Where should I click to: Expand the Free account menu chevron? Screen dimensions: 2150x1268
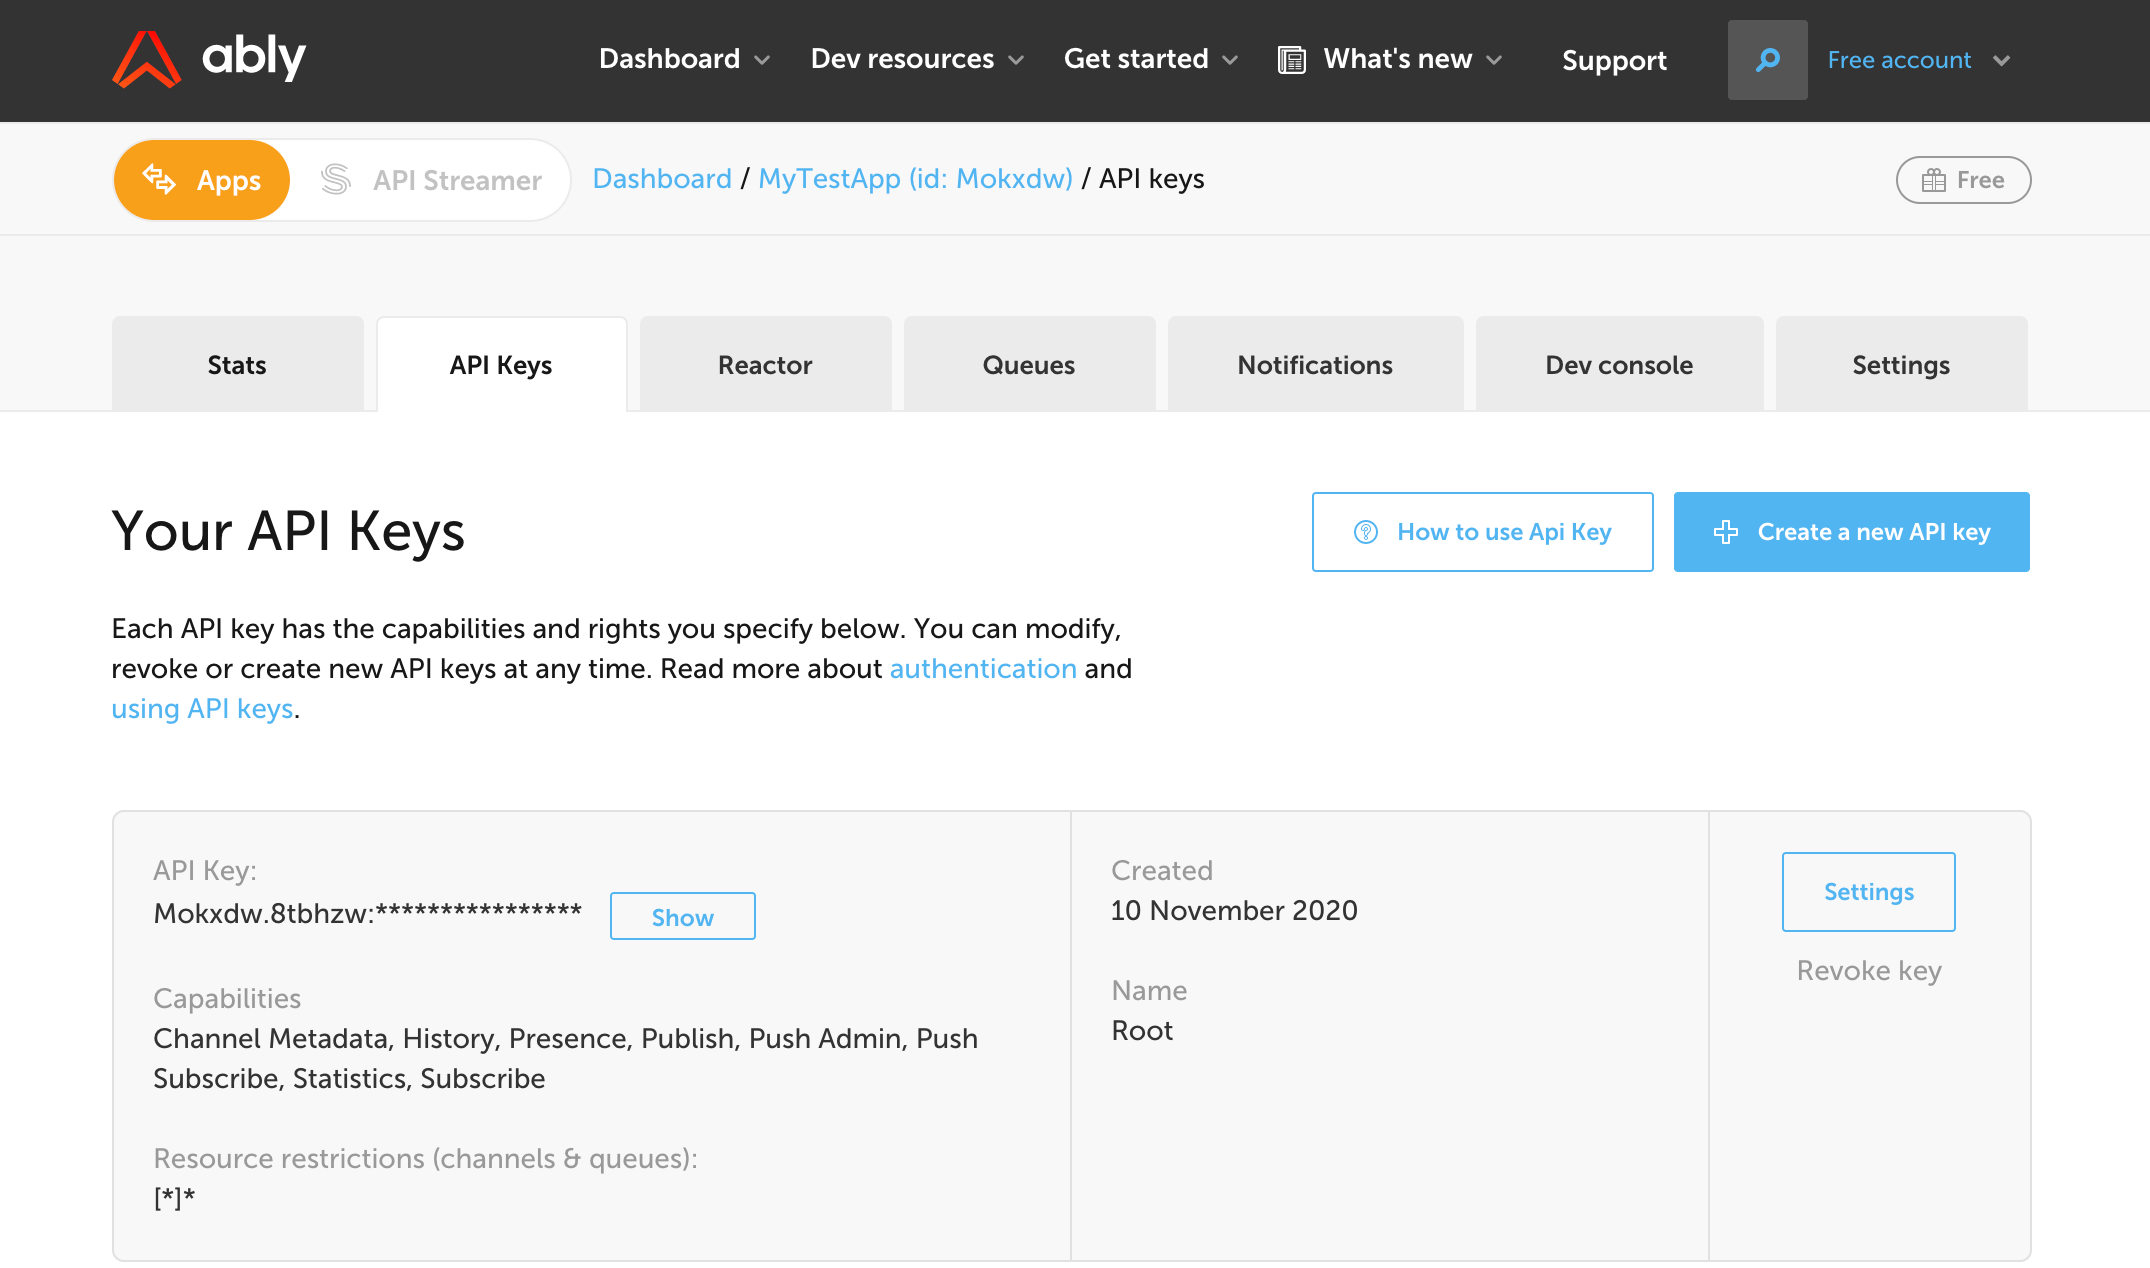tap(2001, 60)
